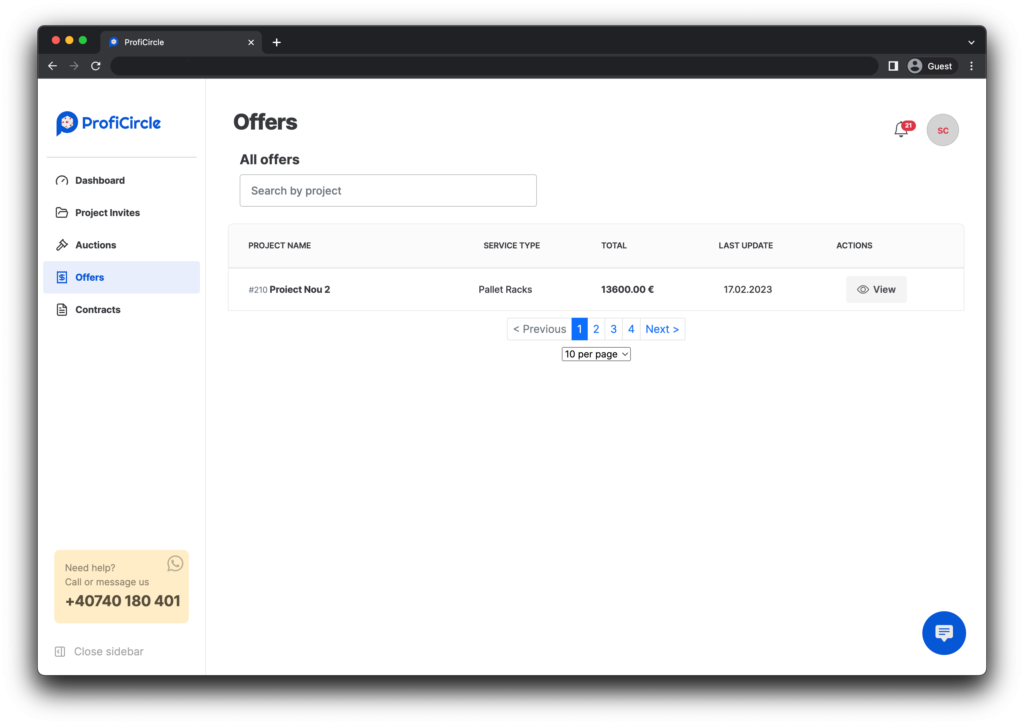Image resolution: width=1024 pixels, height=725 pixels.
Task: Click the Guest profile button
Action: click(x=931, y=66)
